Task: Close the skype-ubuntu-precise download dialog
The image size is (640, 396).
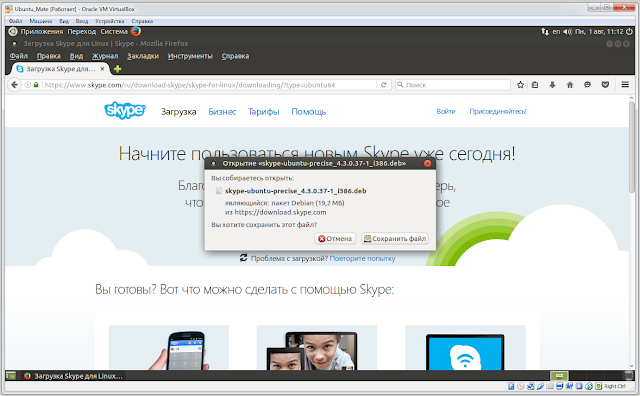Action: pyautogui.click(x=427, y=163)
